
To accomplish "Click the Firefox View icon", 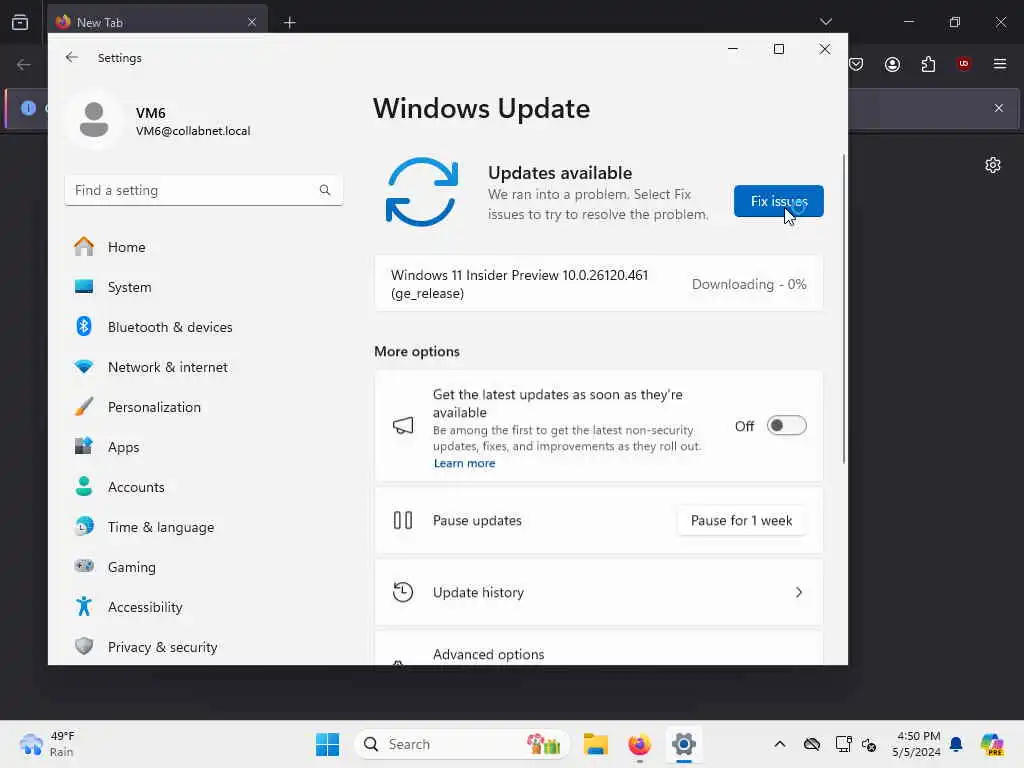I will pos(20,22).
